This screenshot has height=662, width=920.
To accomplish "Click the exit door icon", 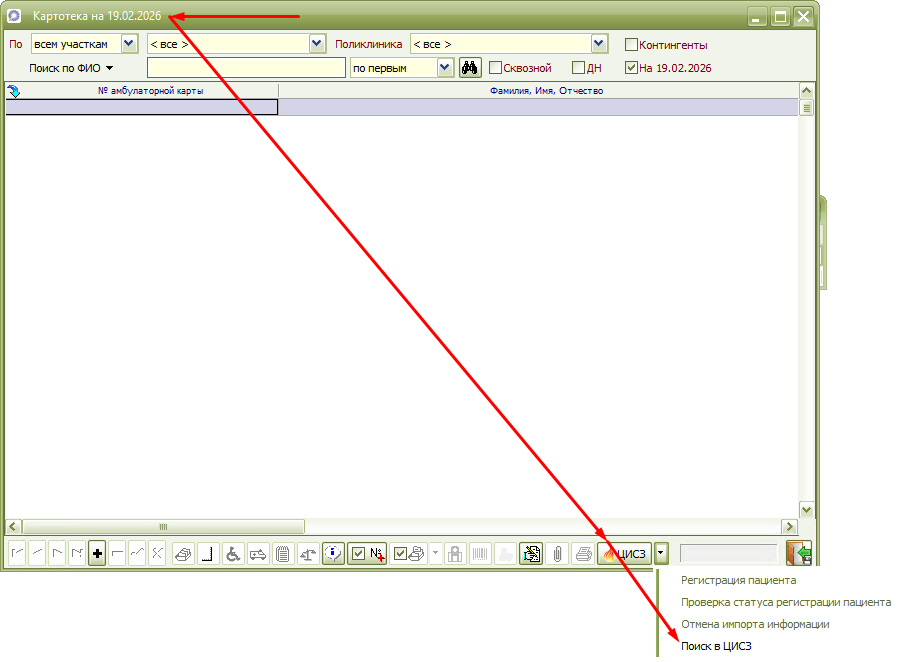I will (x=799, y=553).
